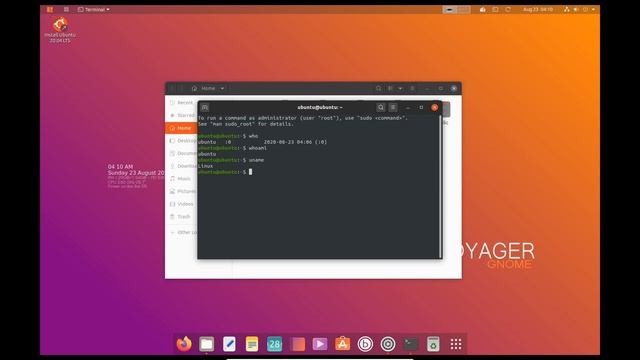The width and height of the screenshot is (640, 360).
Task: Select Desktop in Files sidebar
Action: 181,140
